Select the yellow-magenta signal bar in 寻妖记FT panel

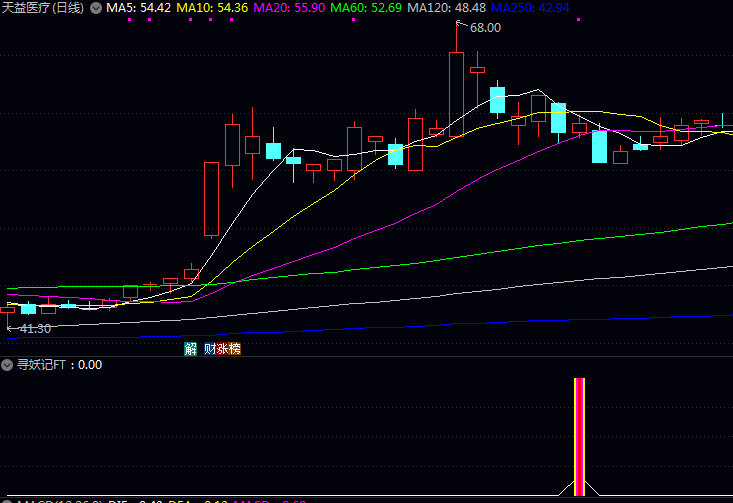click(579, 437)
